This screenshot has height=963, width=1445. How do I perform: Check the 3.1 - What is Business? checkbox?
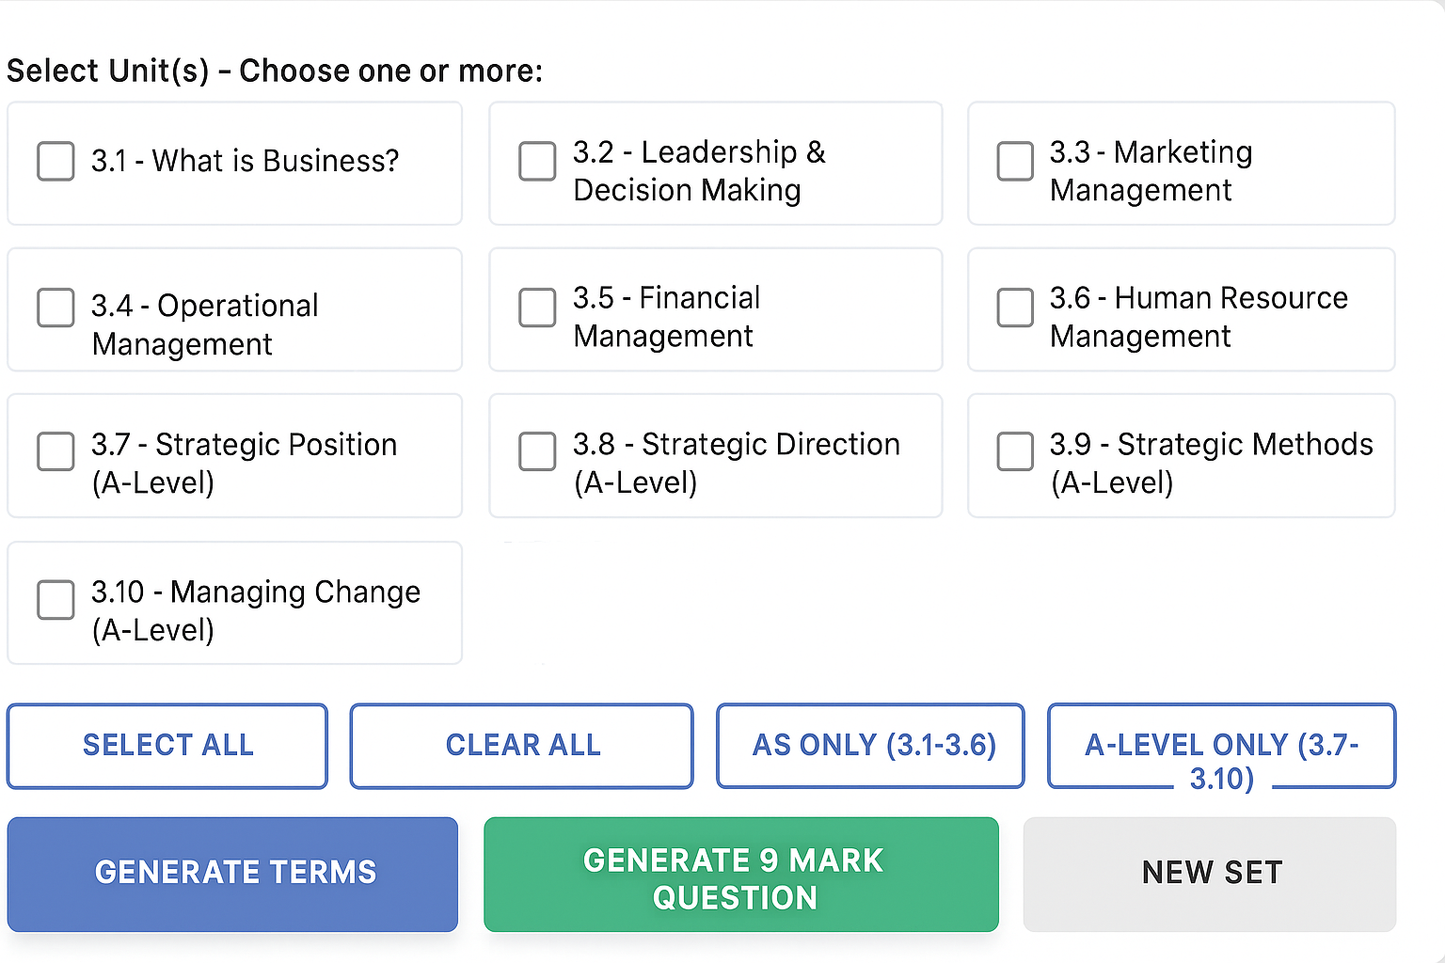[56, 161]
